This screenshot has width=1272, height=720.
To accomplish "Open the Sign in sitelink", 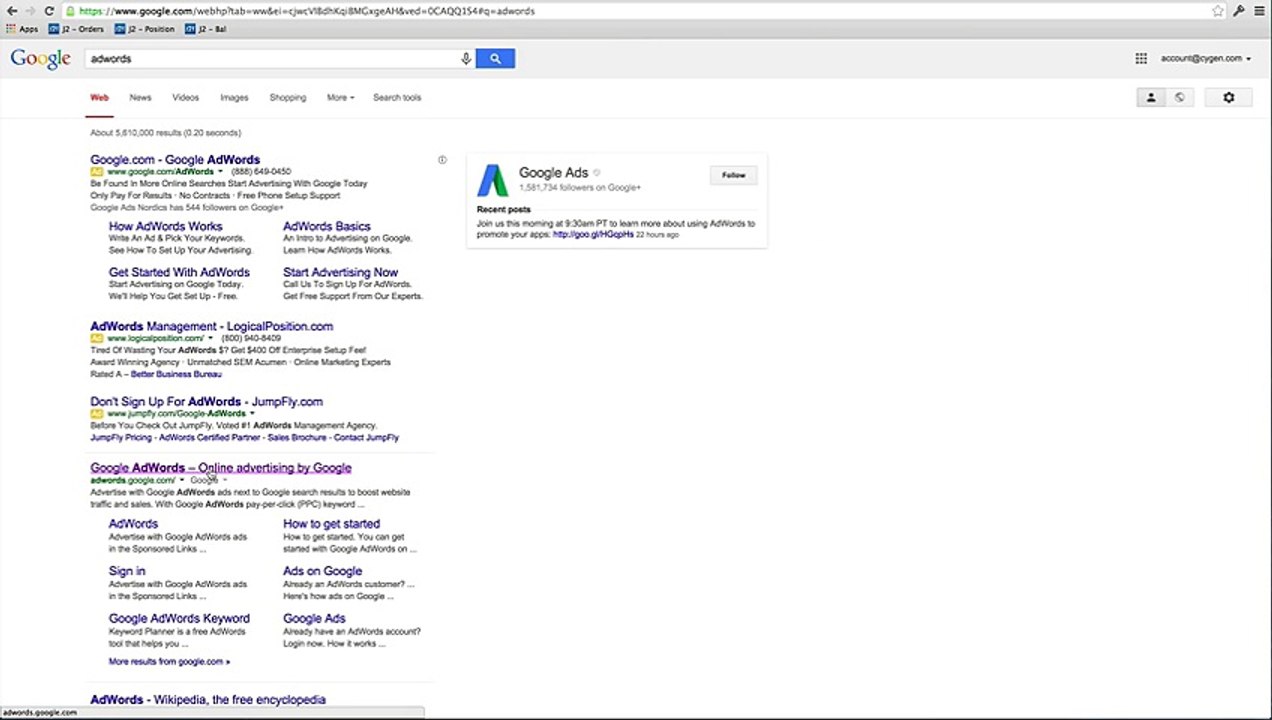I will point(127,571).
